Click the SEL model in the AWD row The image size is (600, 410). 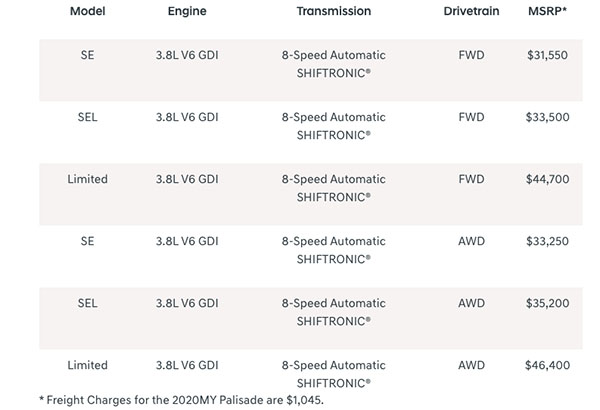(87, 303)
